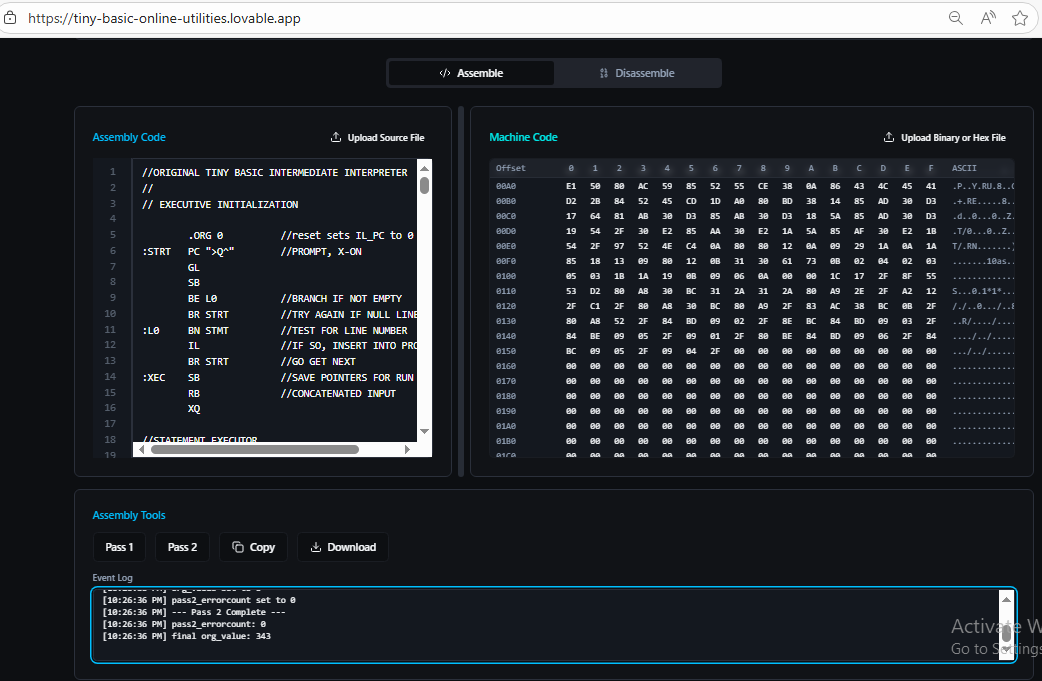Run Pass 2 of the assembler
The image size is (1042, 681).
(182, 547)
